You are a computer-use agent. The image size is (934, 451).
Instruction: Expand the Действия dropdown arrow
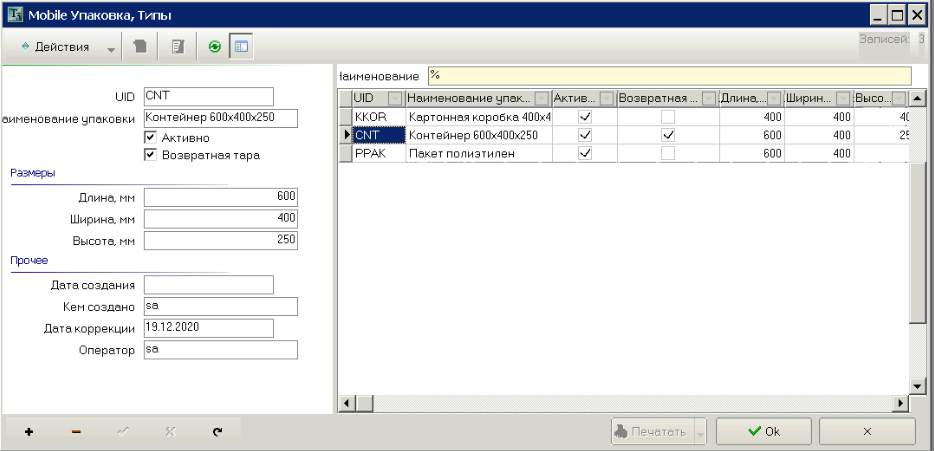click(111, 50)
